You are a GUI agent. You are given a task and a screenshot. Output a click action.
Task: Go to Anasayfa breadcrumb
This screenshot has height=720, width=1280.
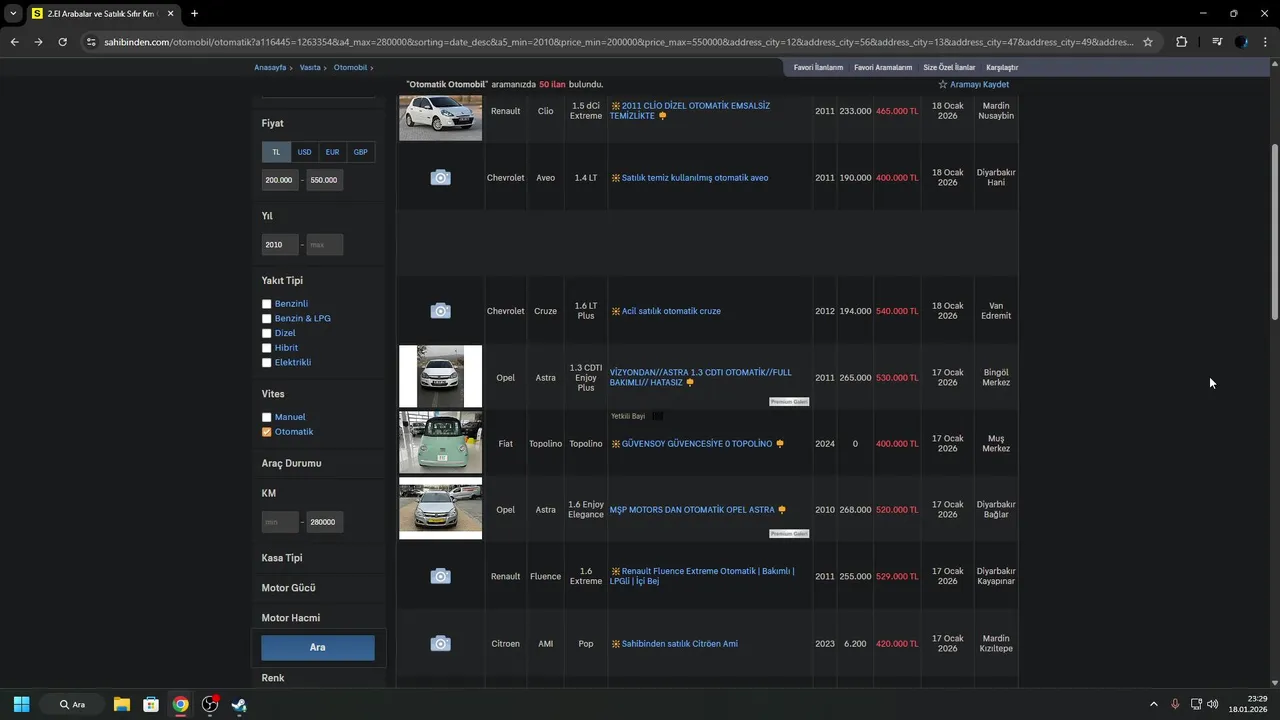[x=270, y=67]
